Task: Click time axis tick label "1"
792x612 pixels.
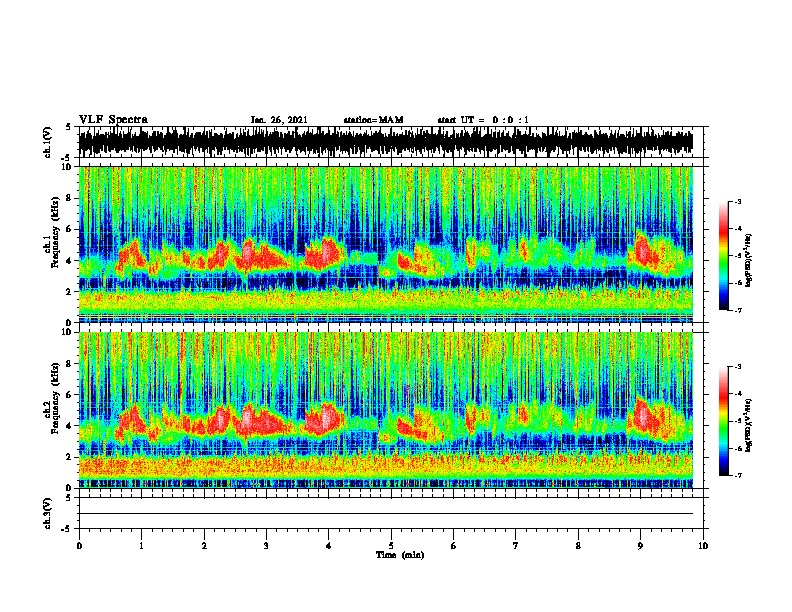Action: [x=142, y=546]
